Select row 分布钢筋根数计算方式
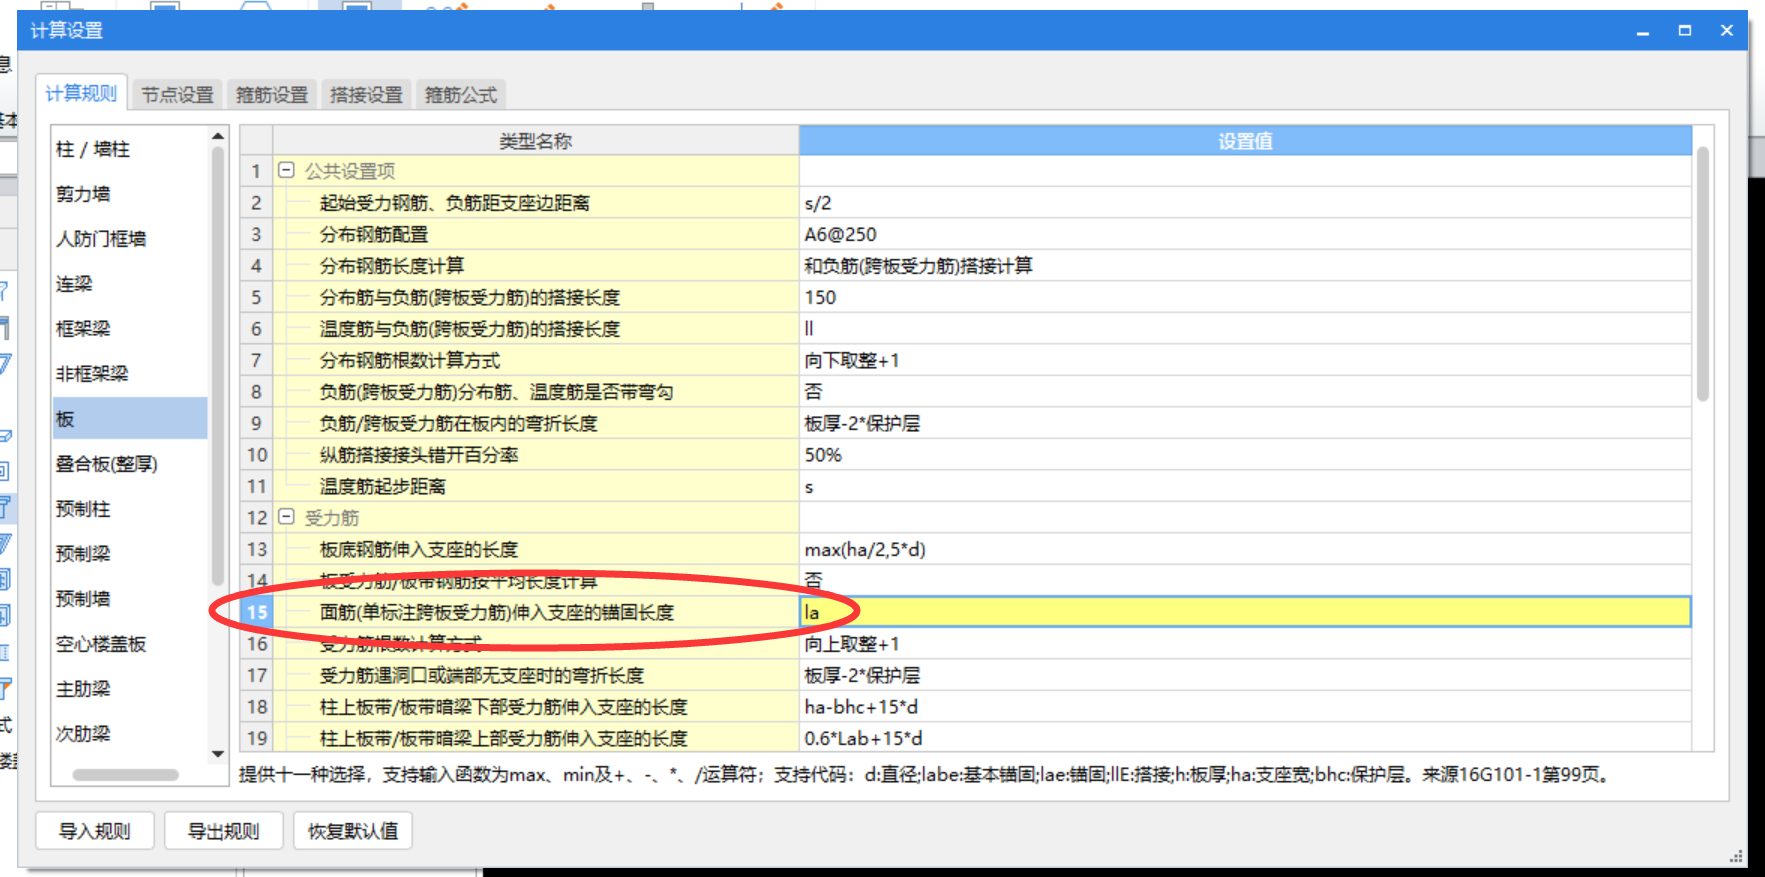This screenshot has height=877, width=1765. point(536,360)
